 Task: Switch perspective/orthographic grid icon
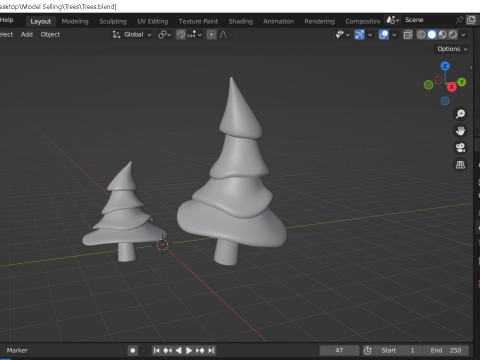click(x=460, y=164)
